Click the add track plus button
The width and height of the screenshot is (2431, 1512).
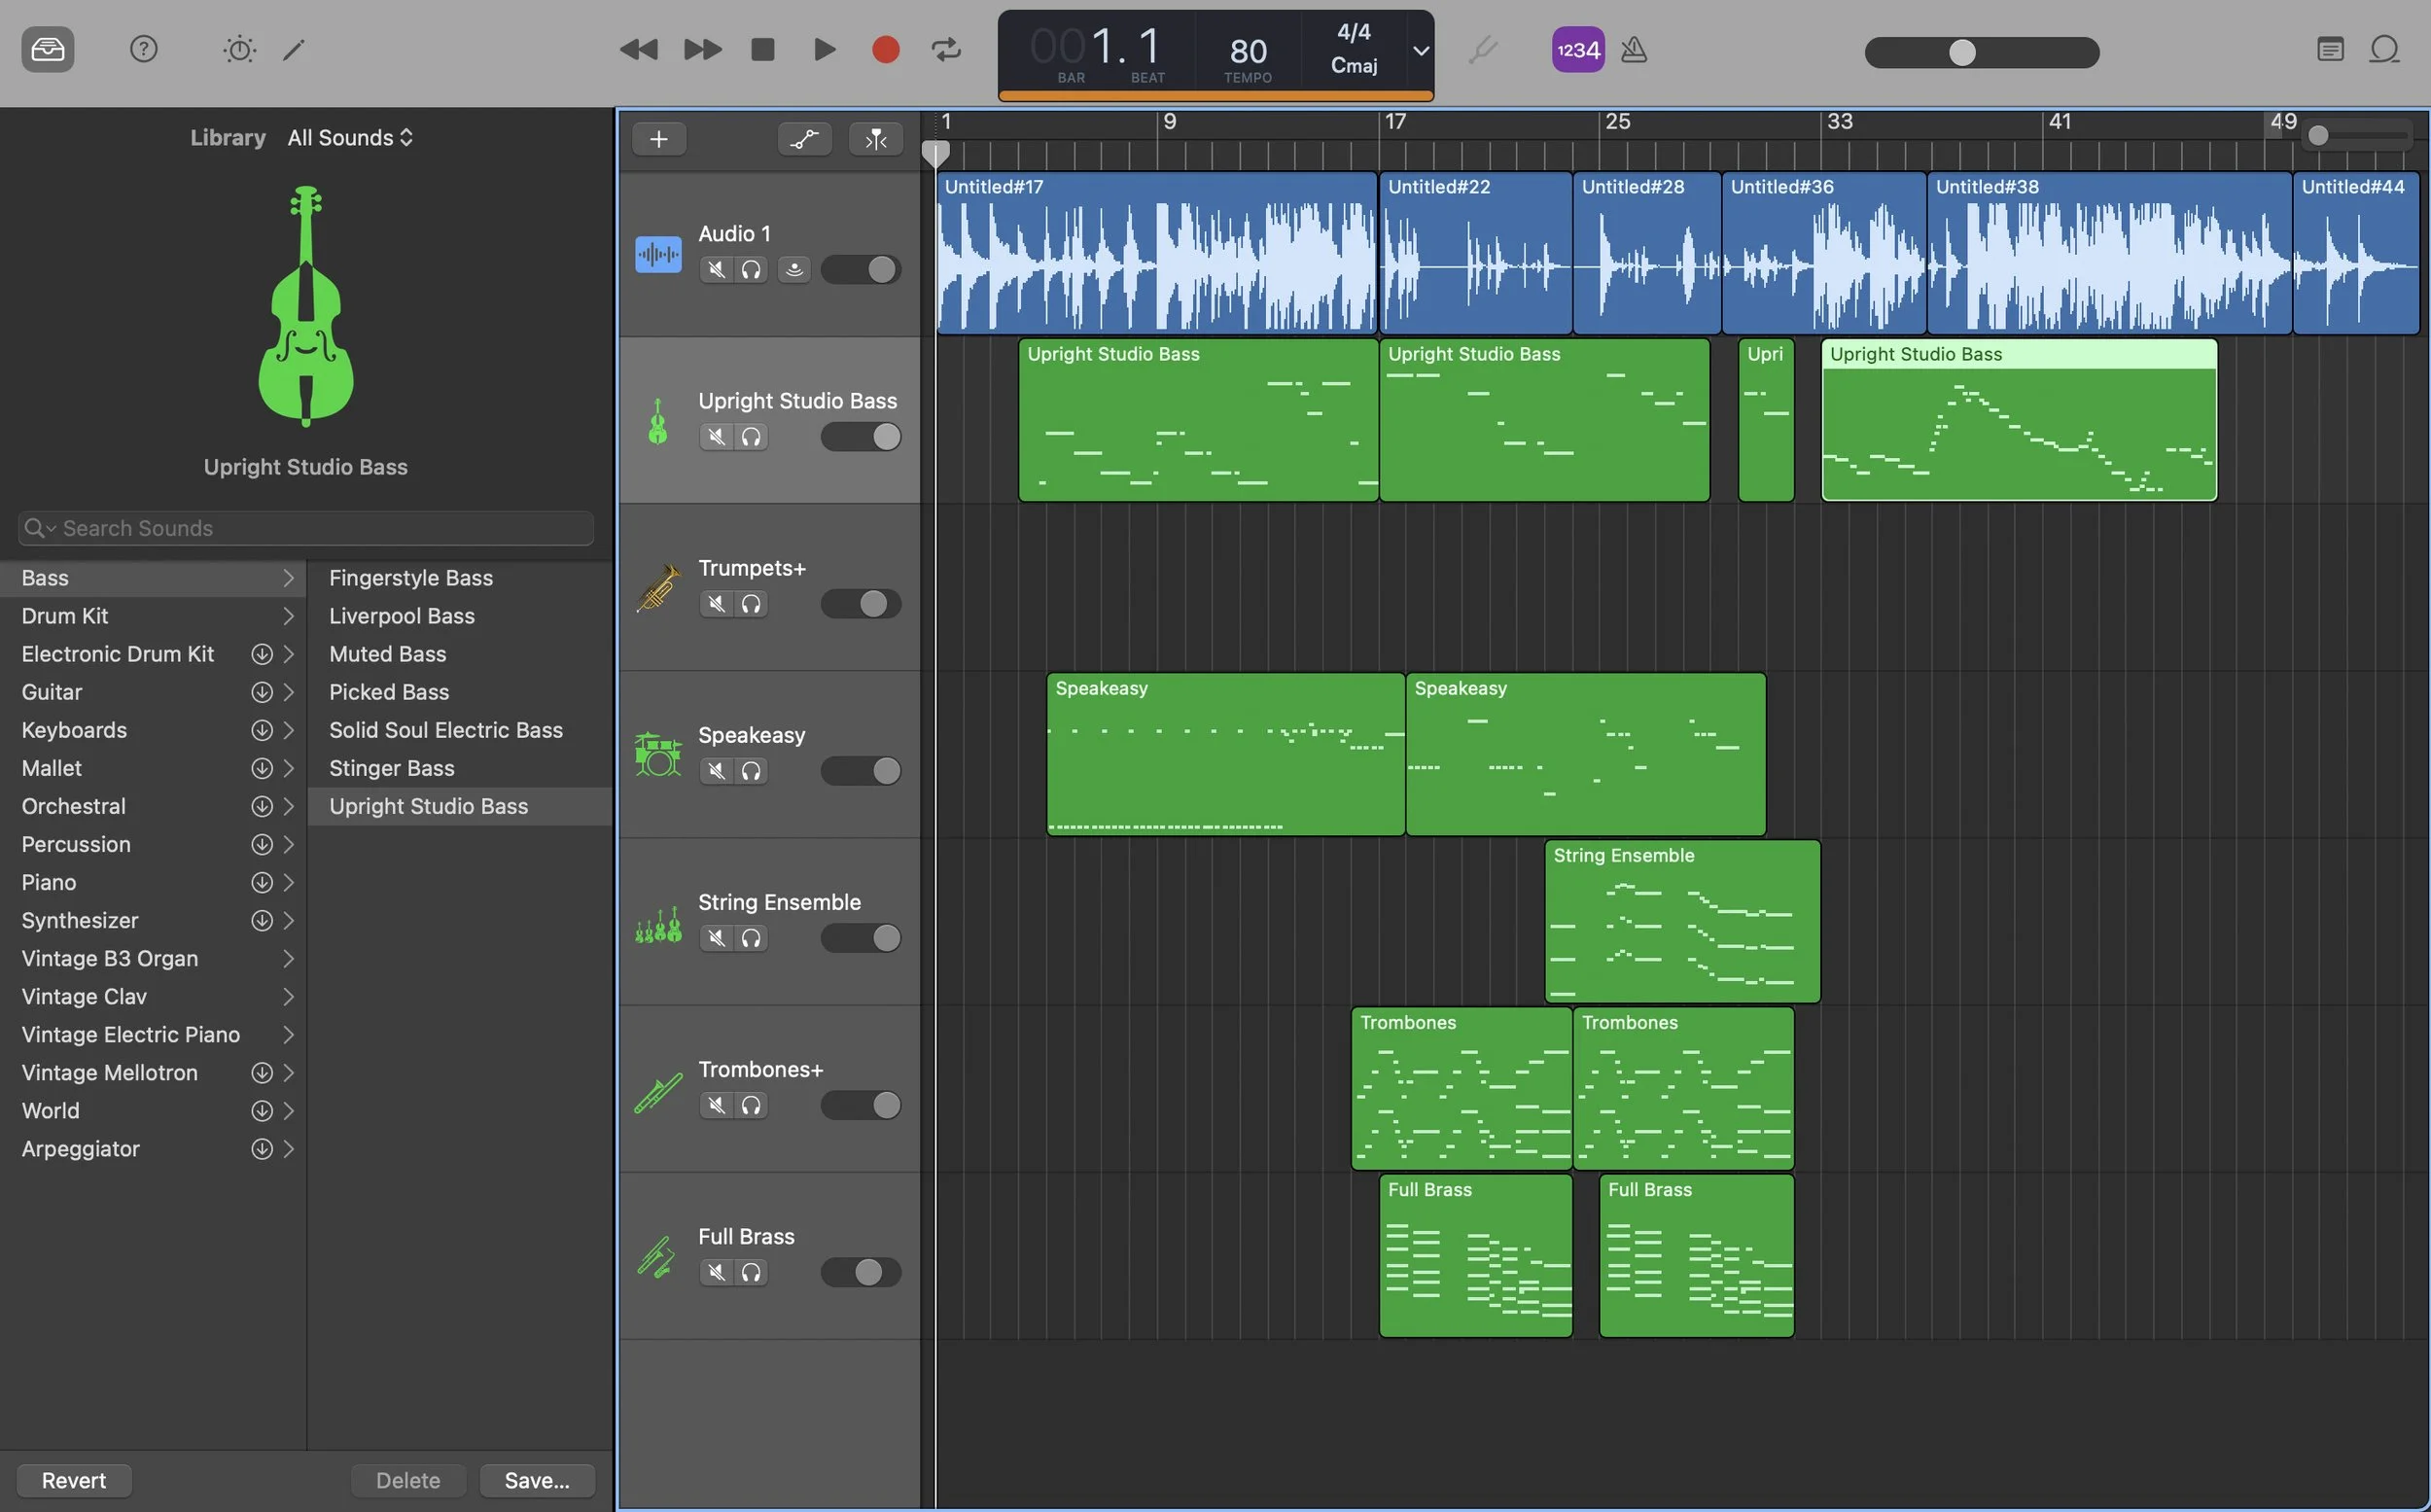coord(658,139)
